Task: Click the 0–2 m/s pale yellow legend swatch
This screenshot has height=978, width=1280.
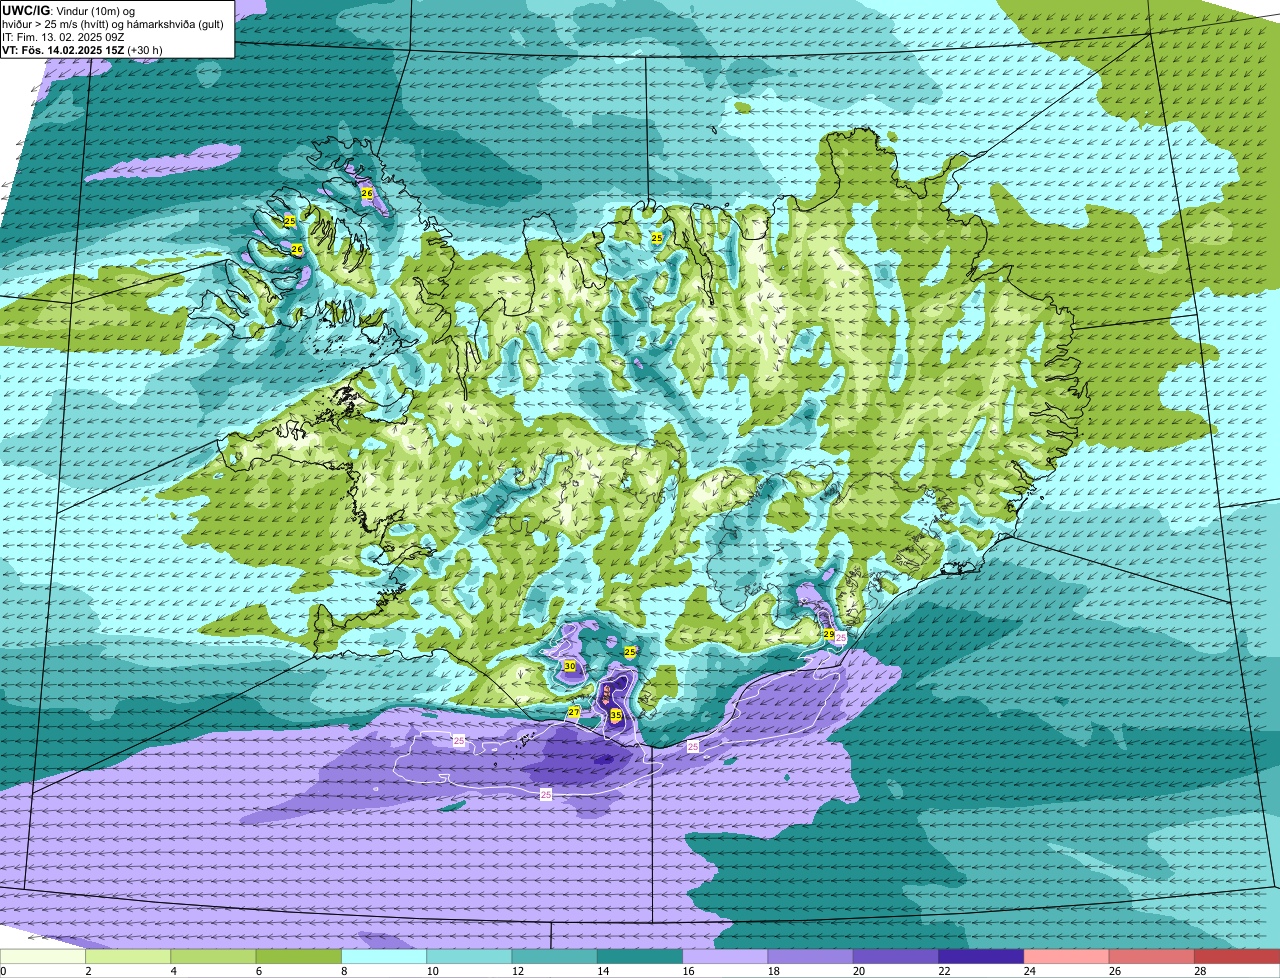Action: pyautogui.click(x=43, y=957)
